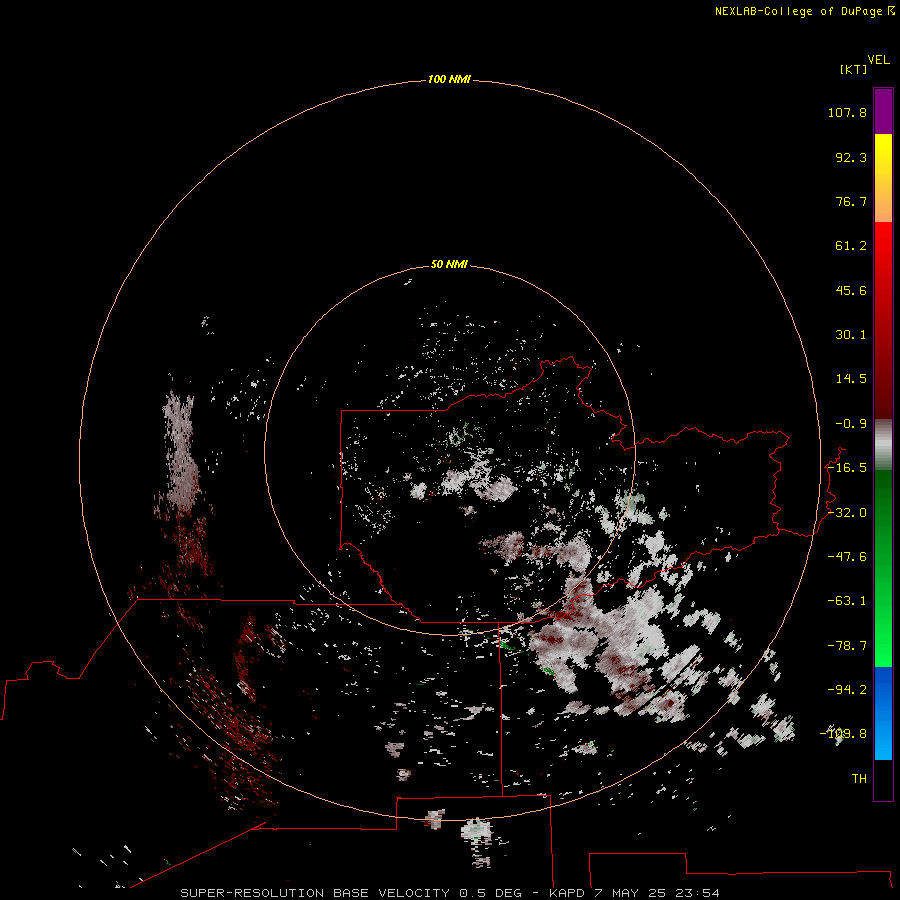Viewport: 900px width, 900px height.
Task: Click the [KT] units label
Action: coord(854,69)
